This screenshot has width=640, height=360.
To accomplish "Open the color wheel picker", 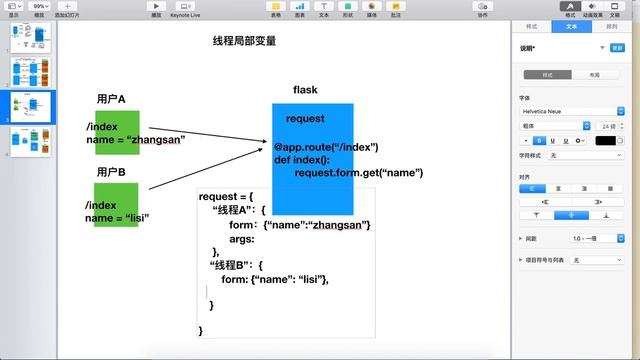I will (620, 141).
